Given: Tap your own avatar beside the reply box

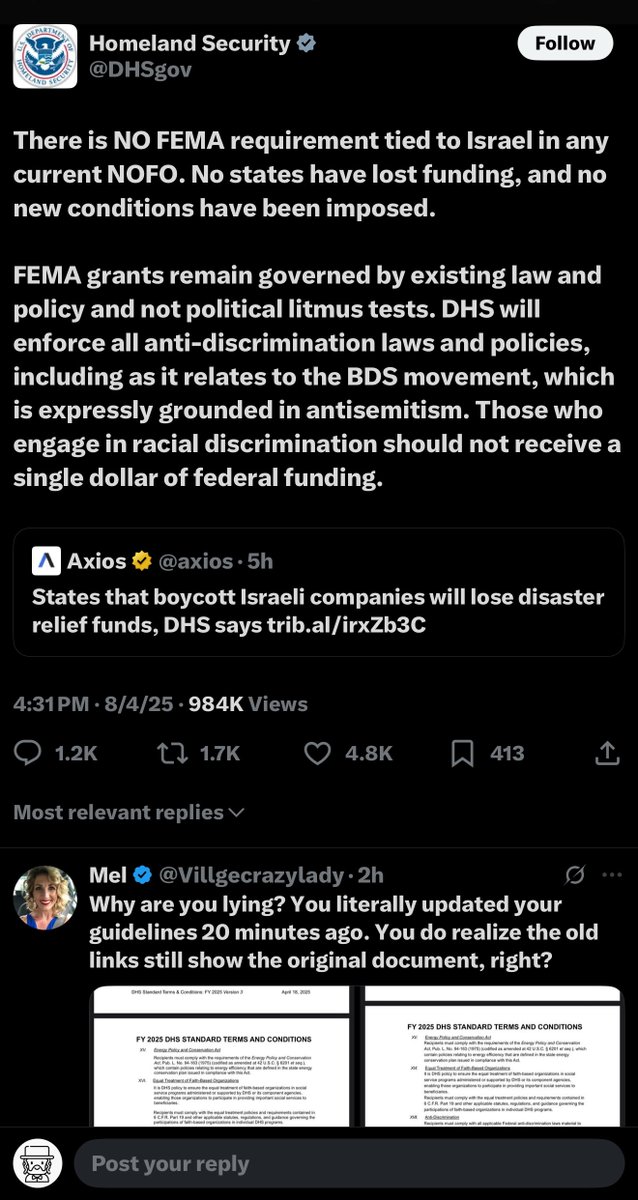Looking at the screenshot, I should pos(38,1163).
